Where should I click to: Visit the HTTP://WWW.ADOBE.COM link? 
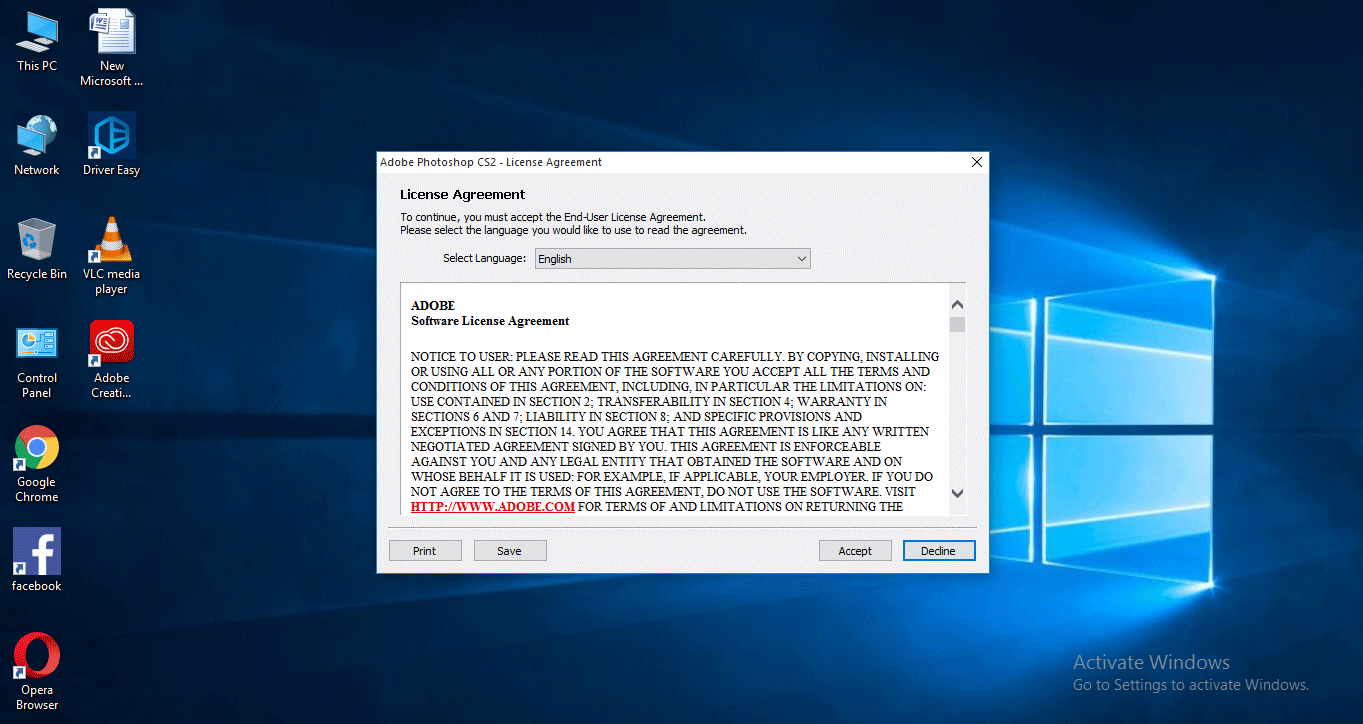(492, 506)
